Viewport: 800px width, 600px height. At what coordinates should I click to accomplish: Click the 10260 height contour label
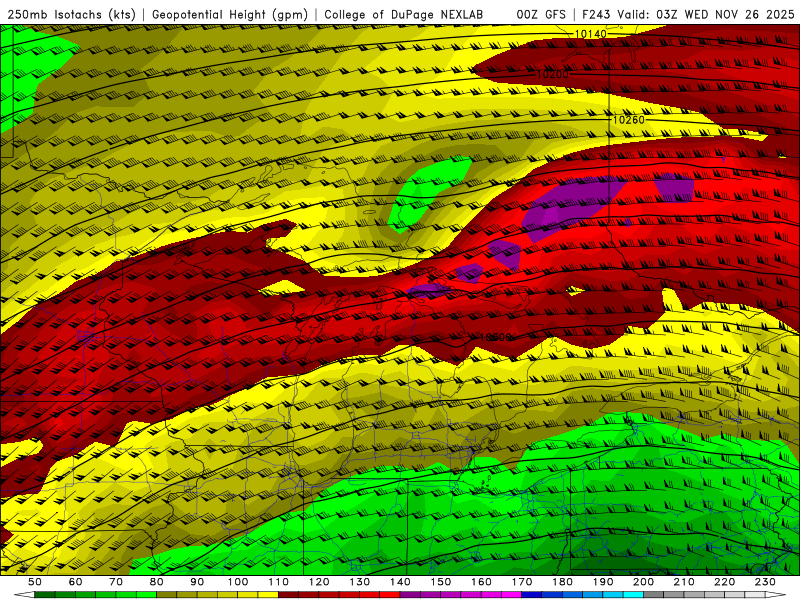[629, 120]
